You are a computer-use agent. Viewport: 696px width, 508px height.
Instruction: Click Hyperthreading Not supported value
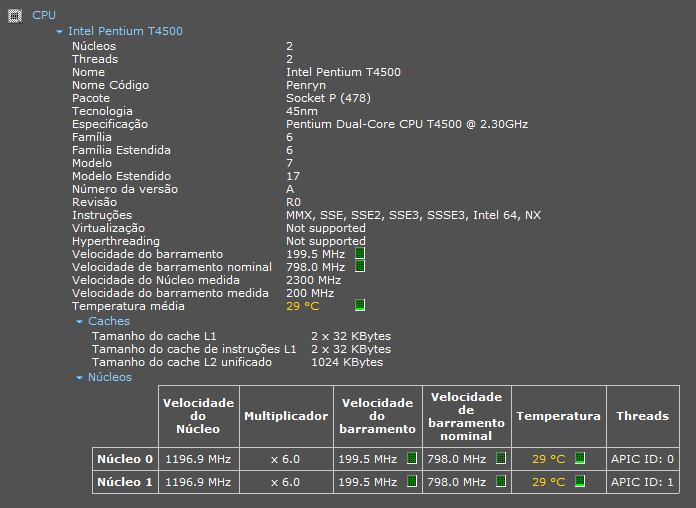click(x=326, y=241)
